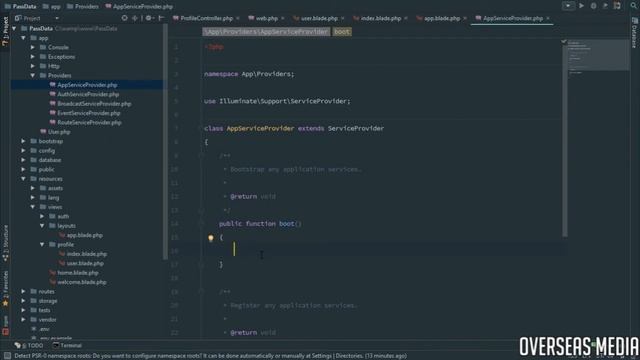Image resolution: width=640 pixels, height=360 pixels.
Task: Toggle the Favorites tool window tab
Action: coord(5,288)
